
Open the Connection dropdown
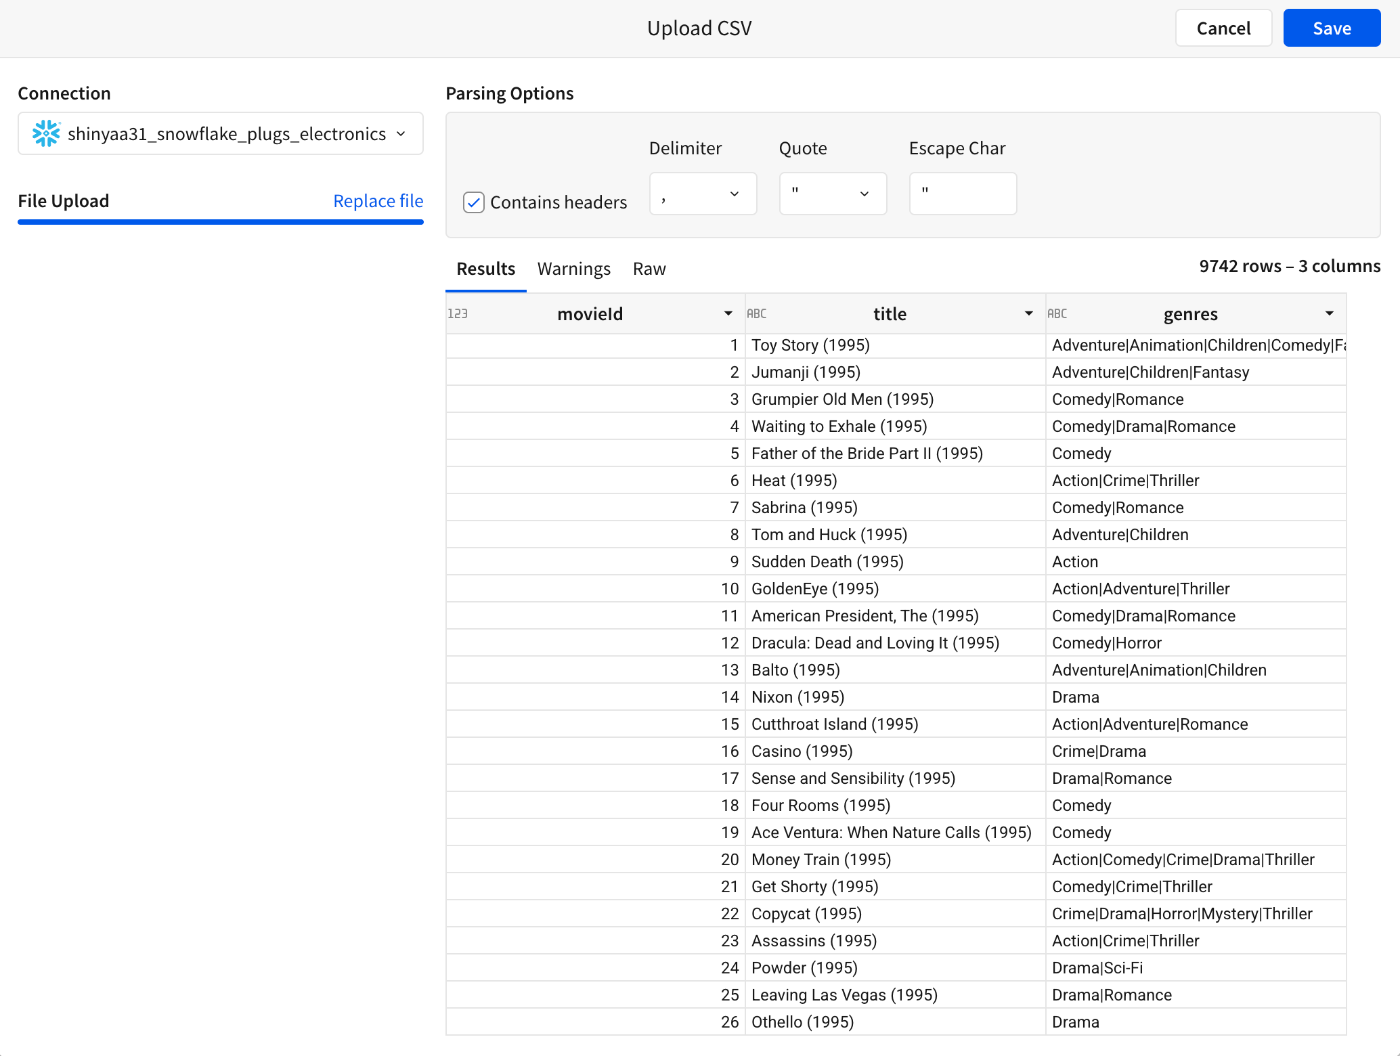[220, 134]
